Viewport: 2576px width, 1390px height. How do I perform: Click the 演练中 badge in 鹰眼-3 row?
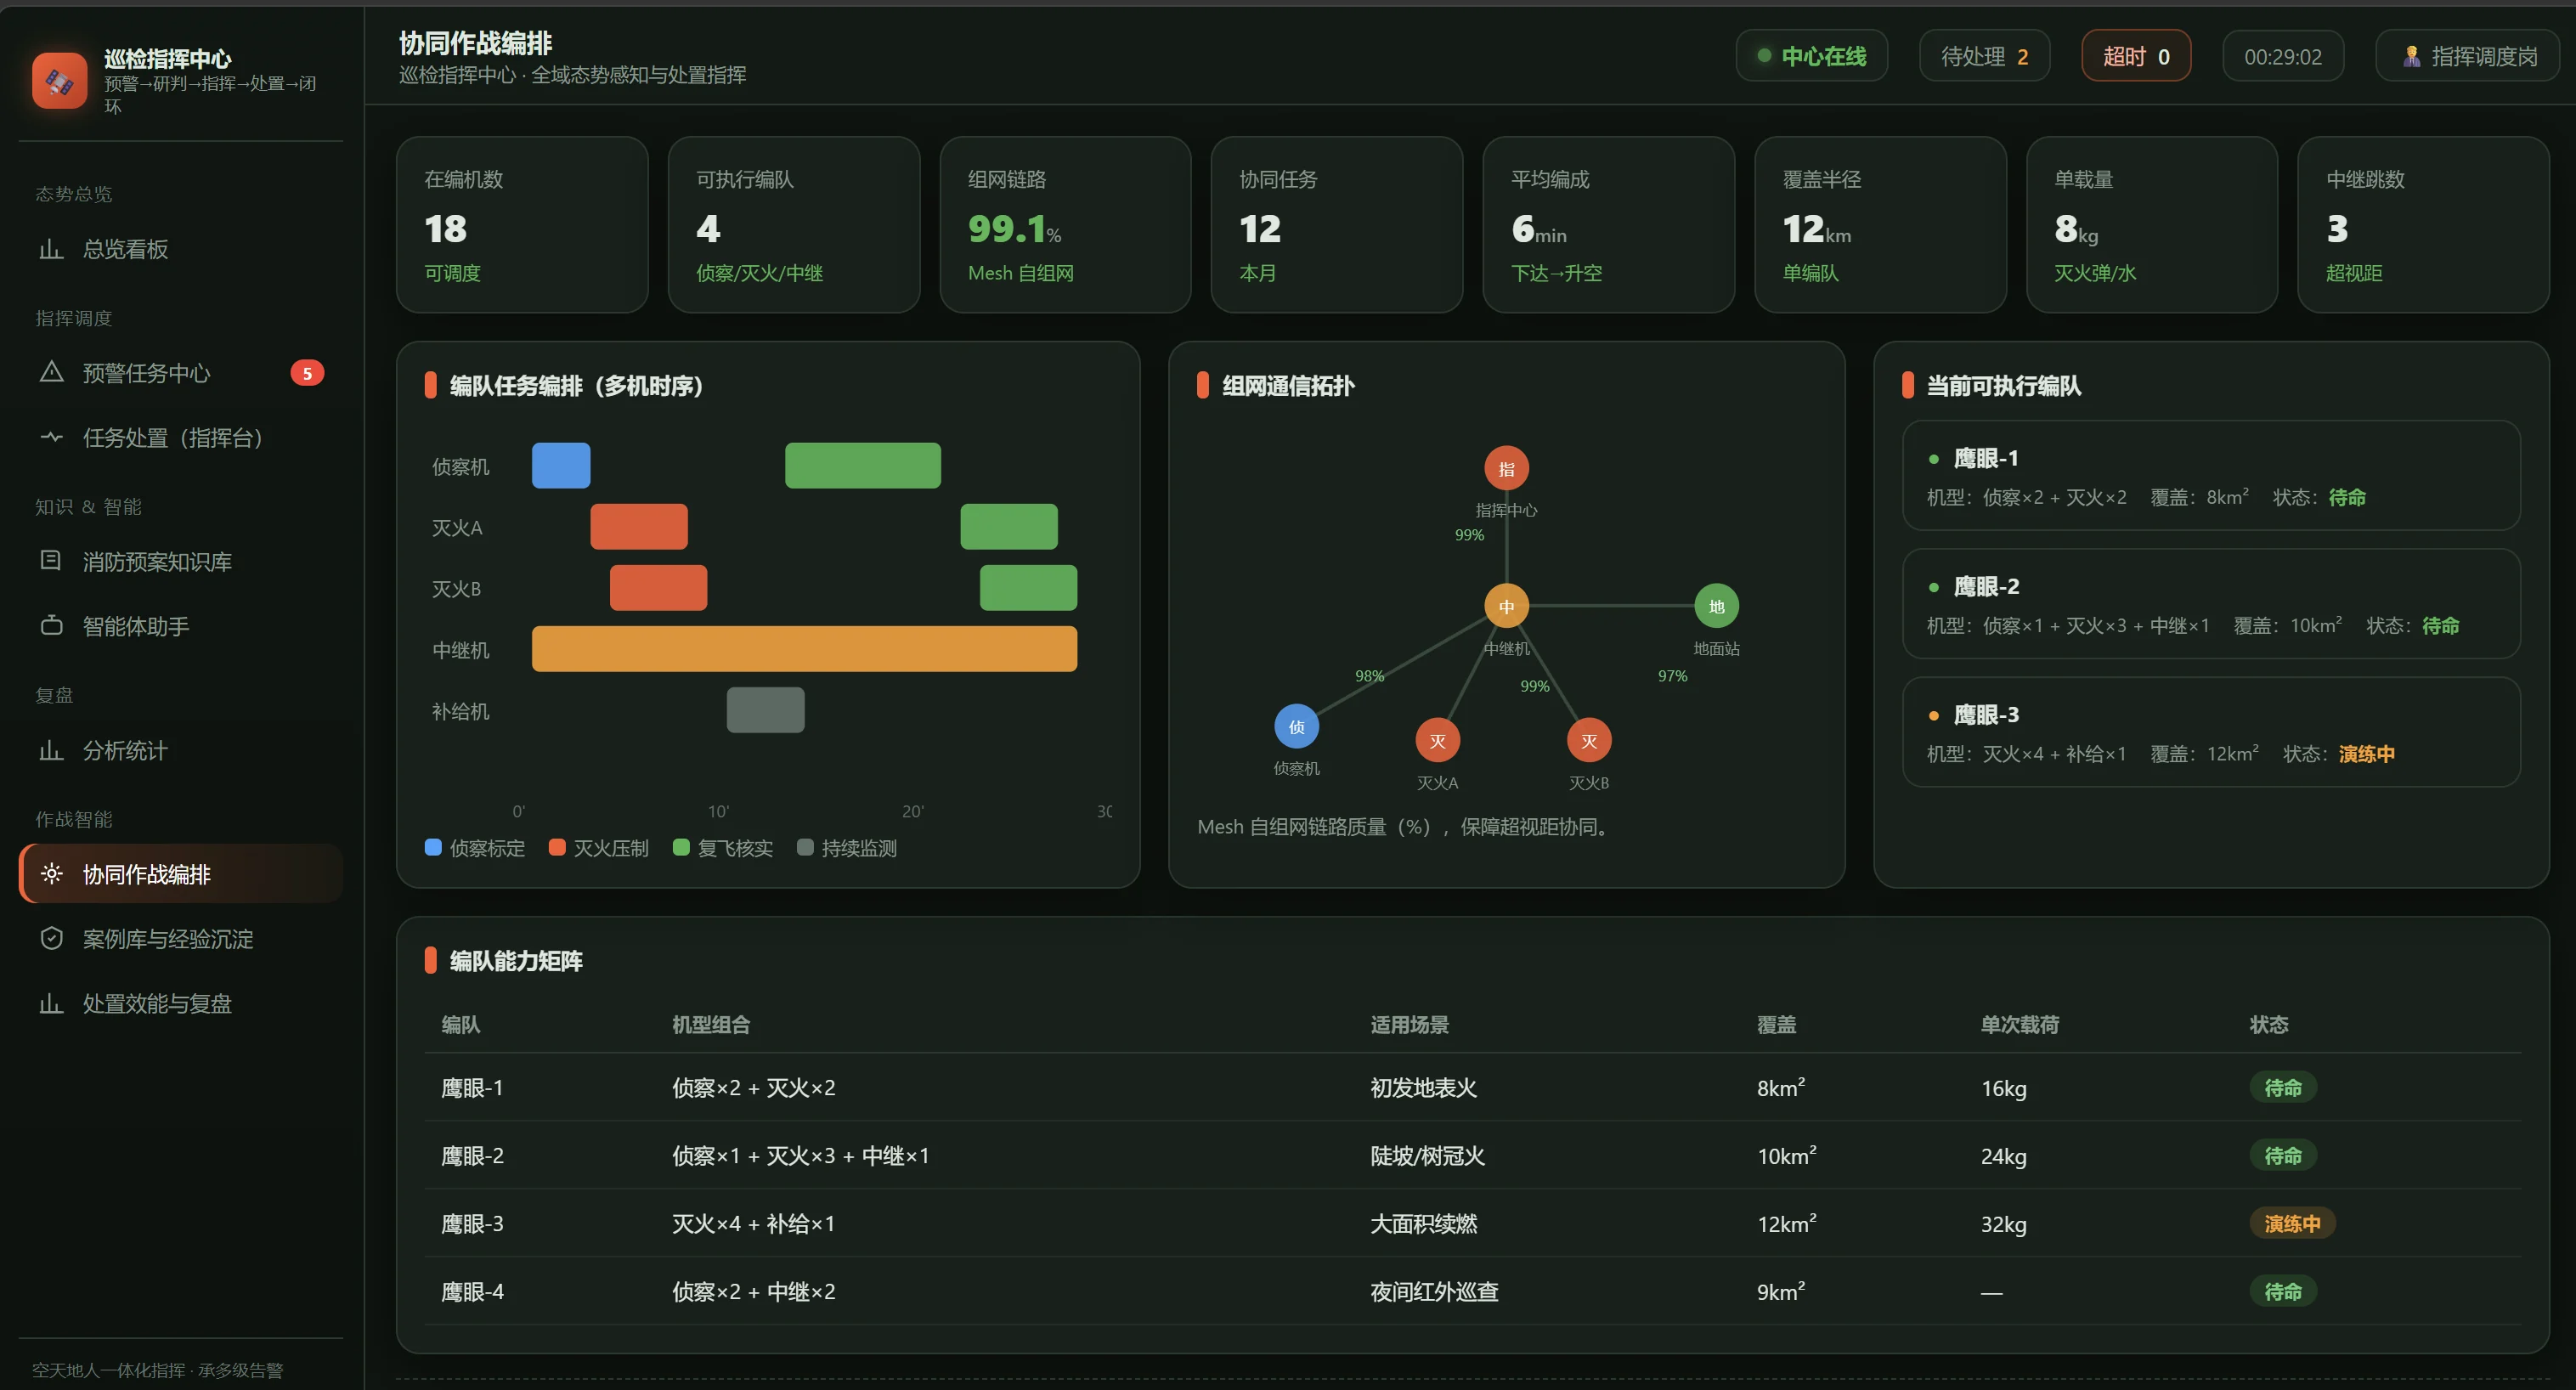tap(2292, 1223)
